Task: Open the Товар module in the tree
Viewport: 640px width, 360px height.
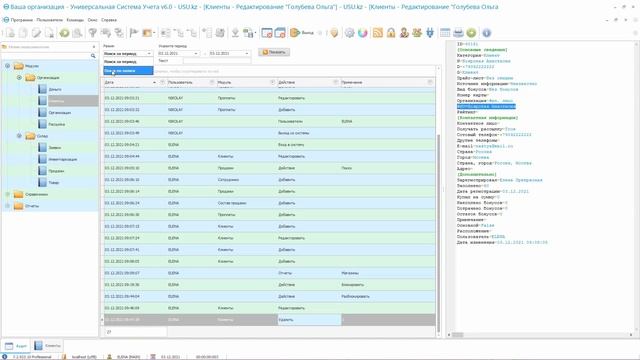Action: coord(54,183)
